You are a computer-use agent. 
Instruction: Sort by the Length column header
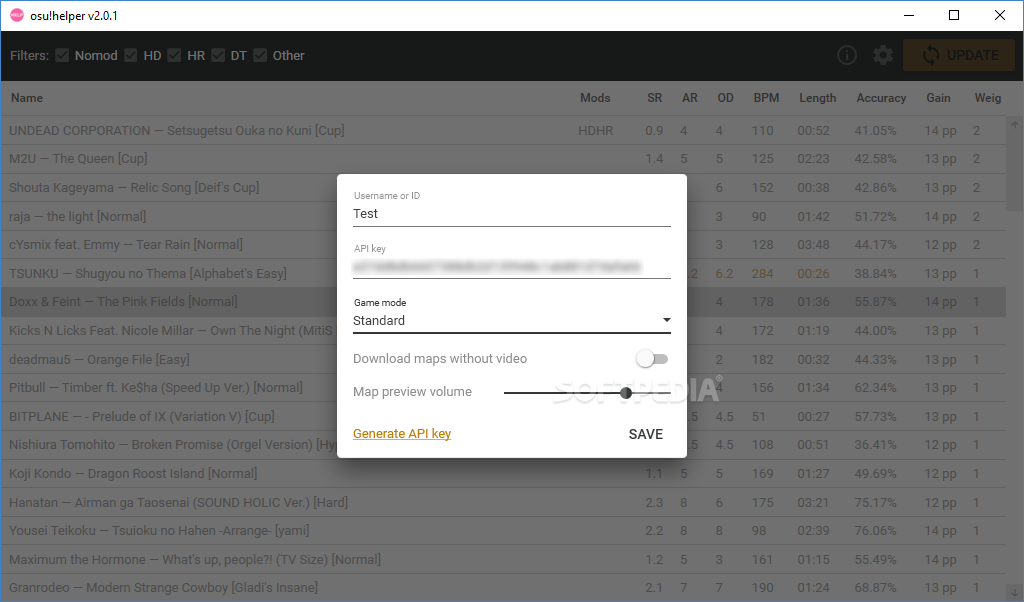(818, 98)
